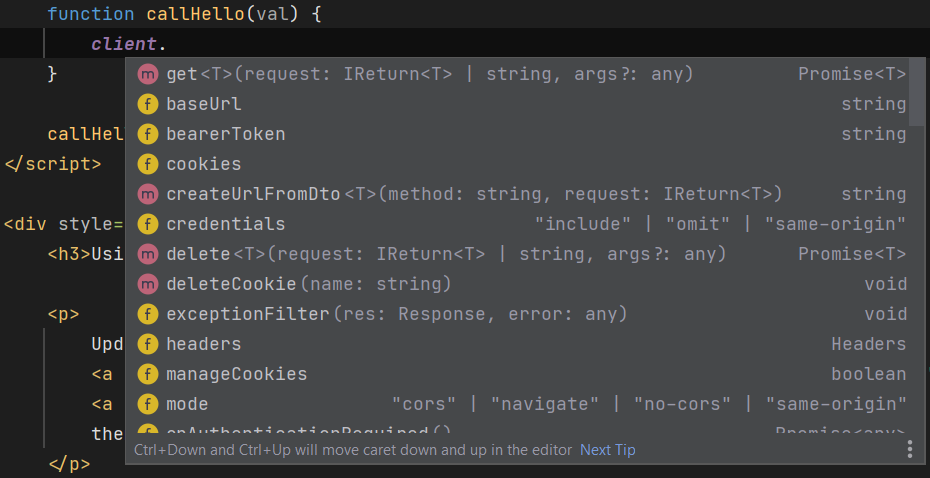Screen dimensions: 930x478
Task: Select the mode completion entry
Action: click(x=187, y=404)
